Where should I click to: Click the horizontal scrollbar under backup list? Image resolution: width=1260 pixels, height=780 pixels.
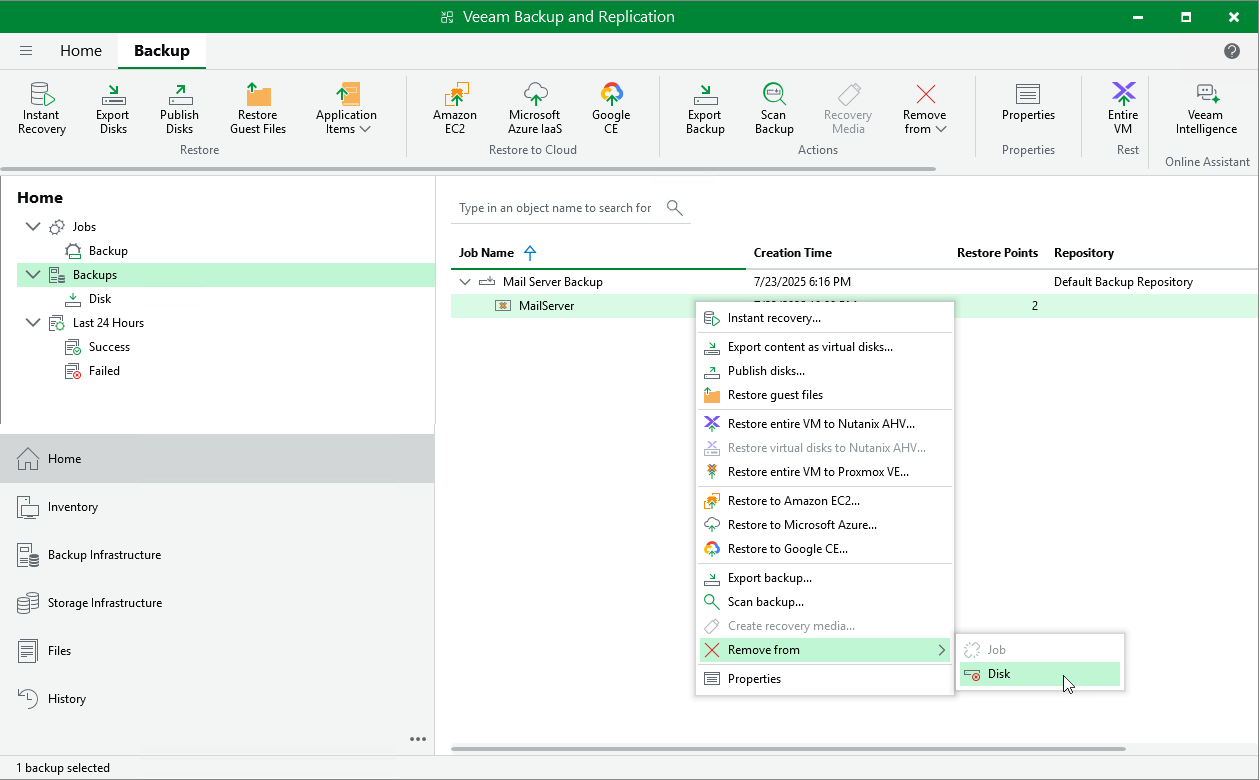pyautogui.click(x=788, y=748)
